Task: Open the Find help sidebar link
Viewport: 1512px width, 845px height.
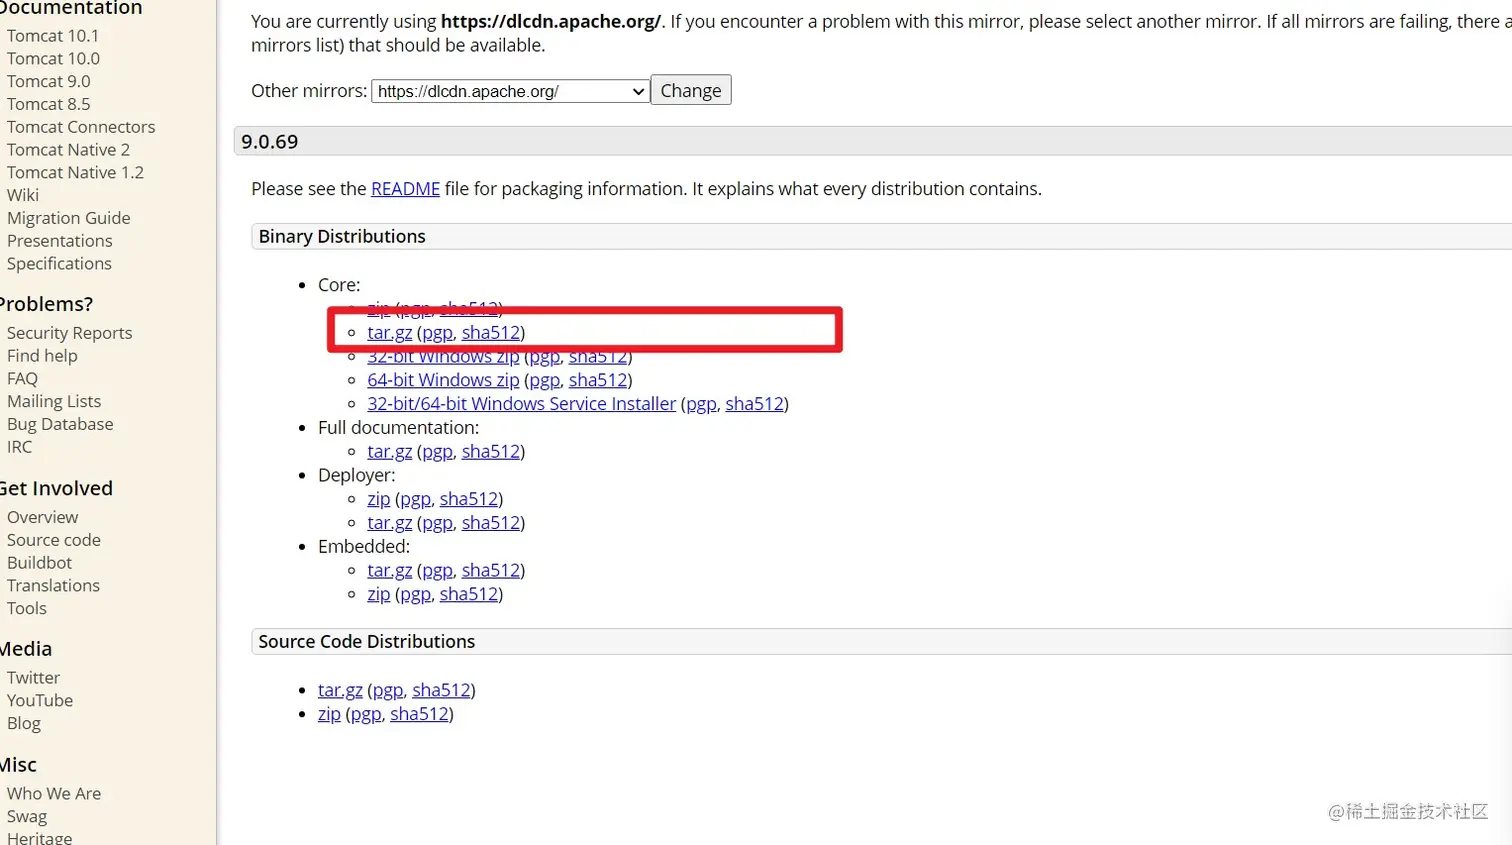Action: pos(42,356)
